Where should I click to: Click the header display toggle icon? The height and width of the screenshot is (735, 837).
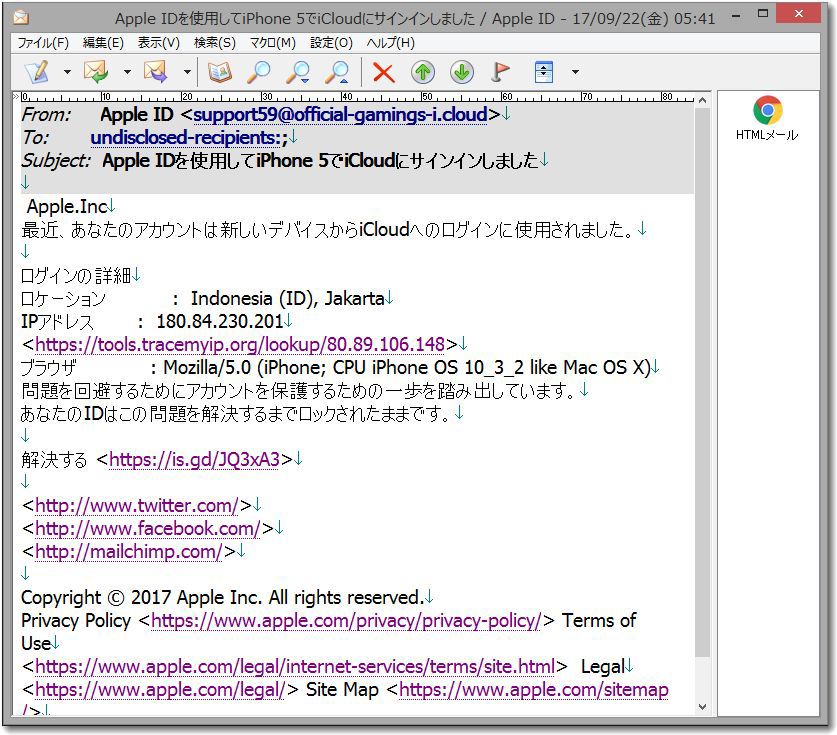[543, 72]
